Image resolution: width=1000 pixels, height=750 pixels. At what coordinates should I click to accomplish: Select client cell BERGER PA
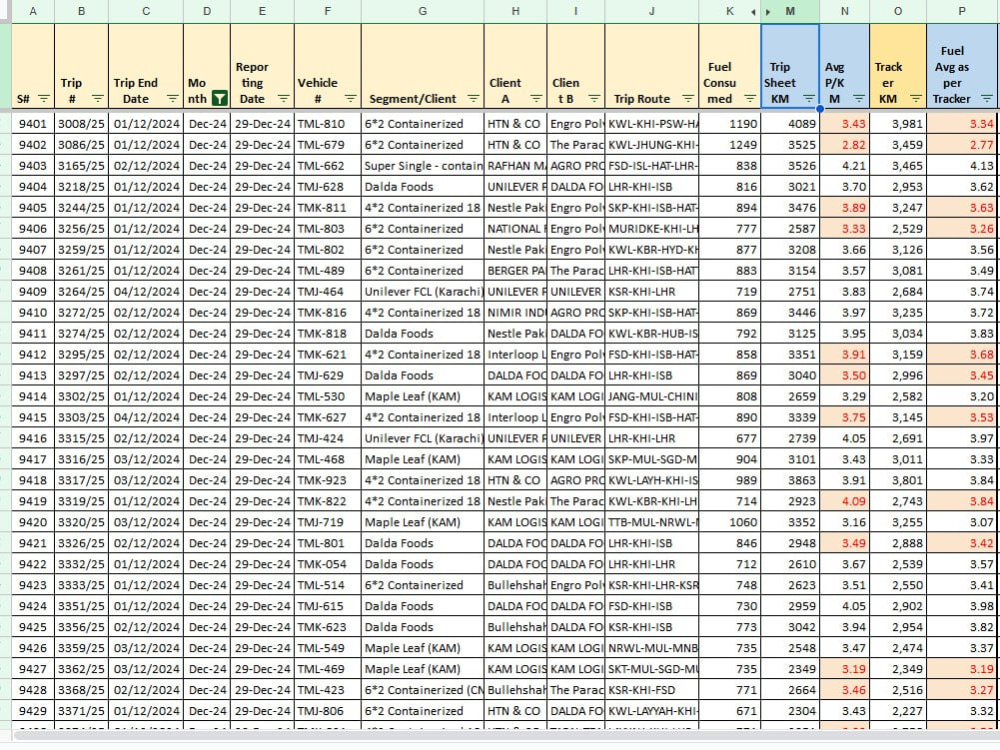(515, 270)
